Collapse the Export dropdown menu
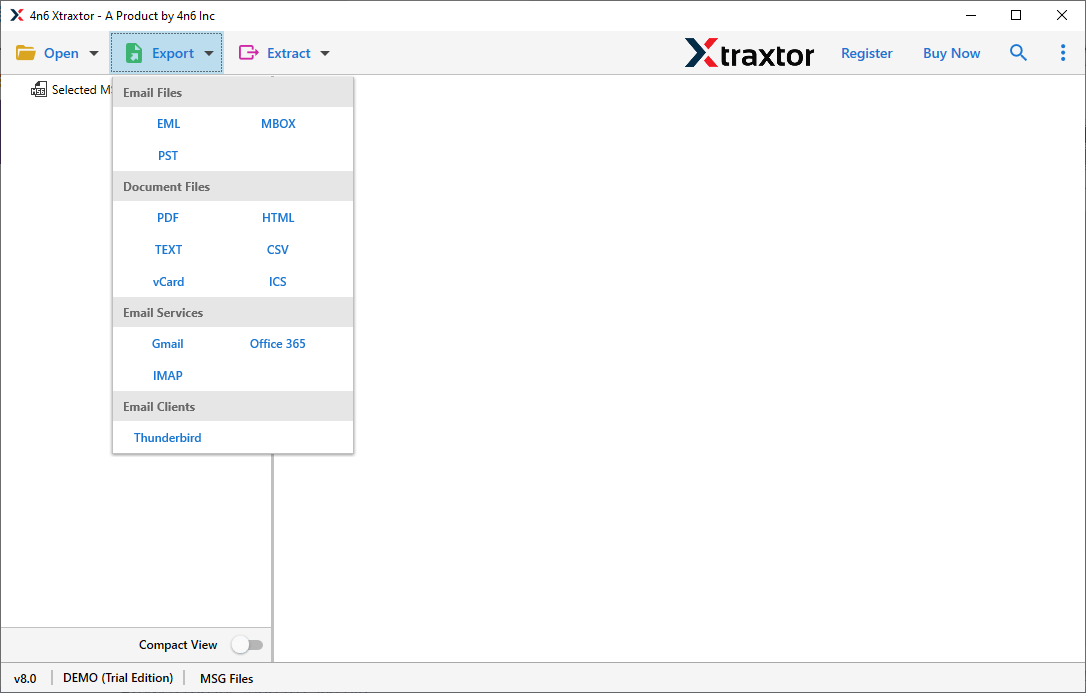 [x=209, y=53]
